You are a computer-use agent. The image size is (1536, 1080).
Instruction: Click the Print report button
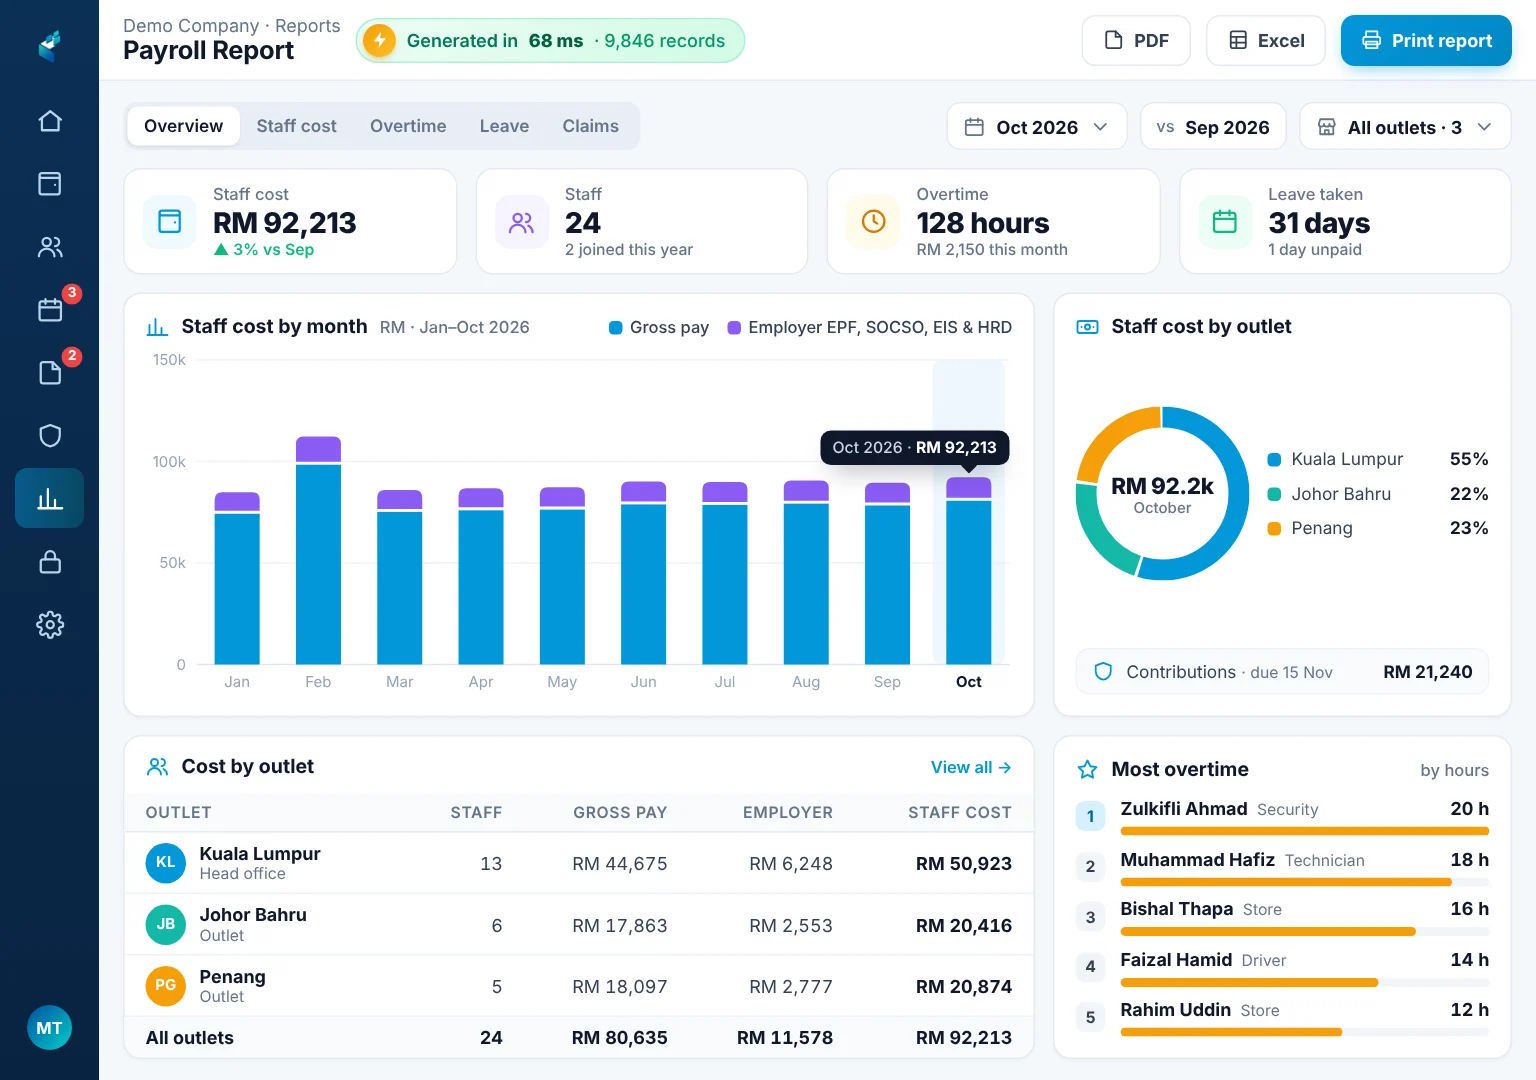1426,41
